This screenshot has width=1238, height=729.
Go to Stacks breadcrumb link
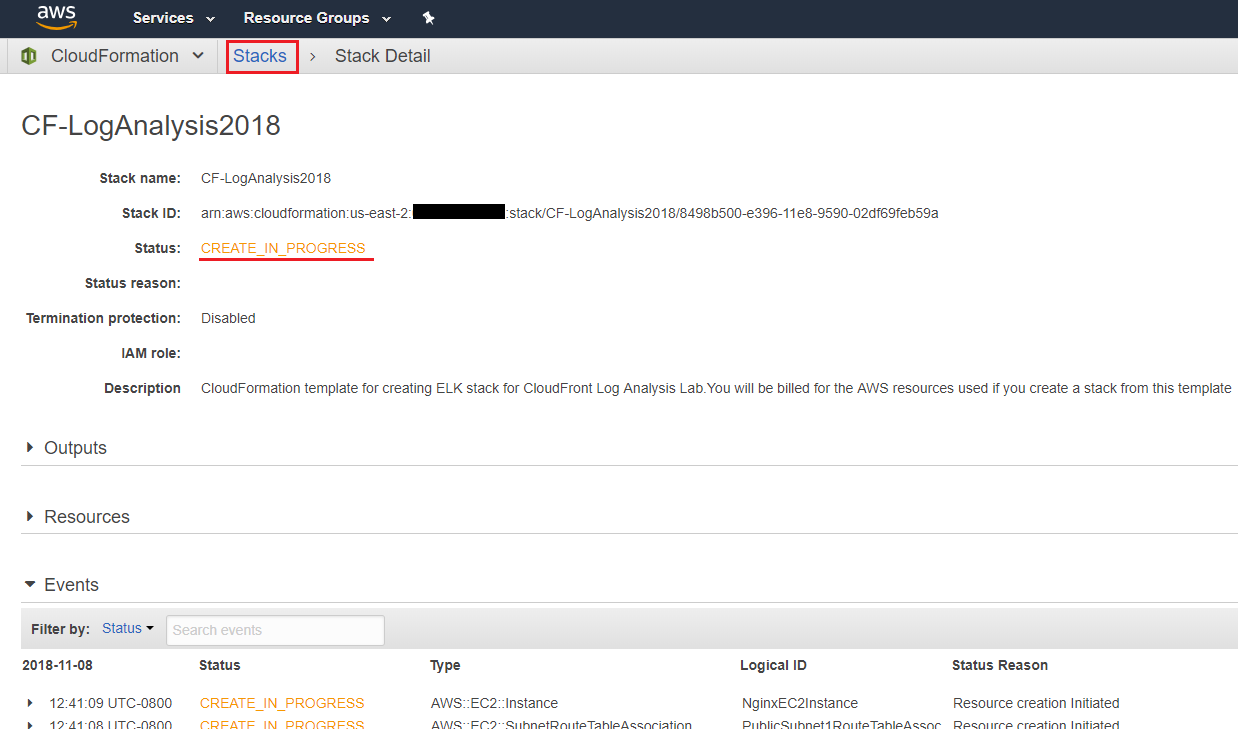[x=260, y=56]
